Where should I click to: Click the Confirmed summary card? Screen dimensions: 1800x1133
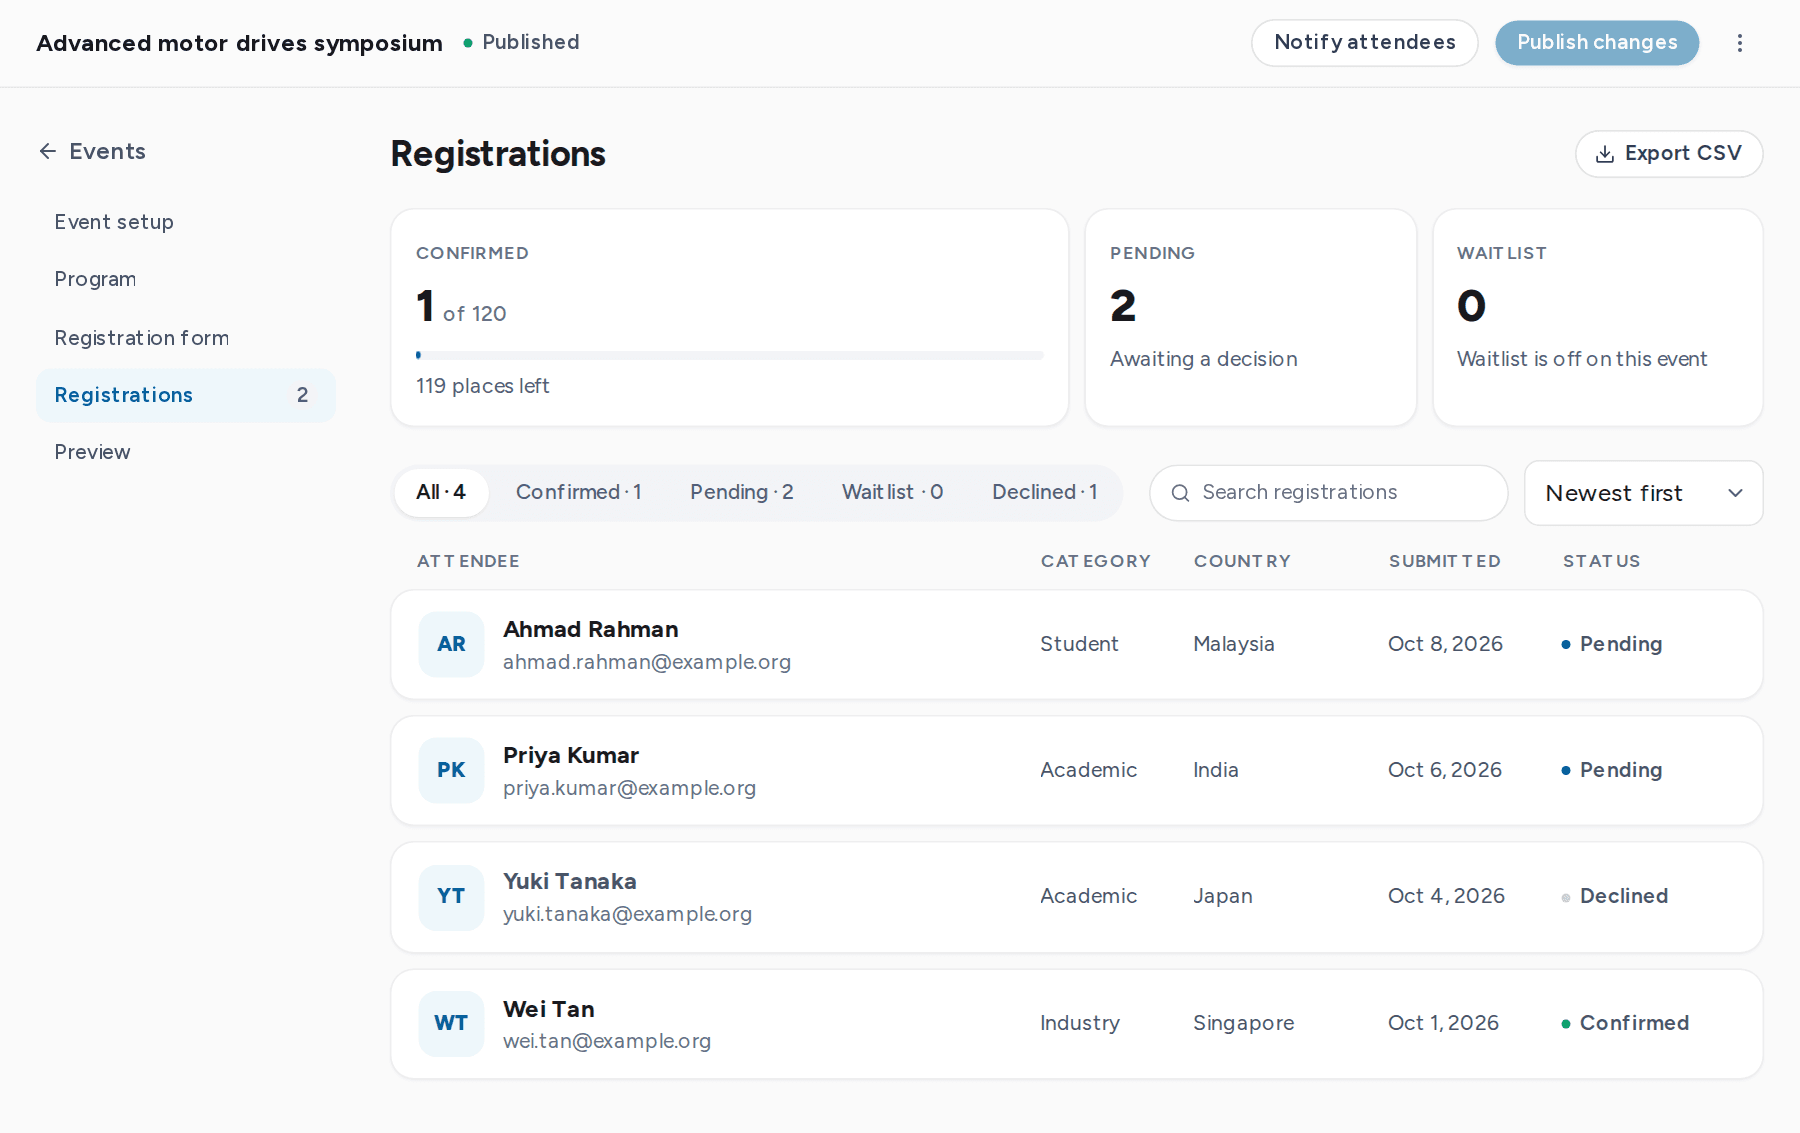point(730,318)
